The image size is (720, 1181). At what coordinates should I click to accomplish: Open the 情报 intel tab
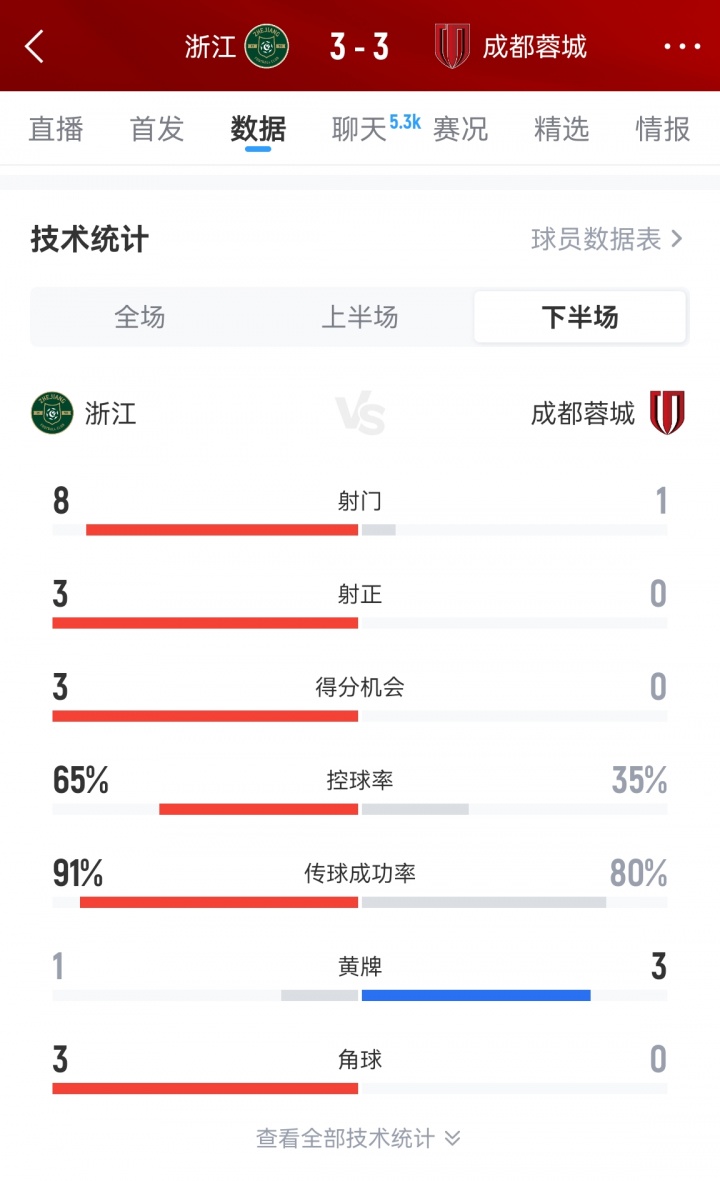coord(663,129)
